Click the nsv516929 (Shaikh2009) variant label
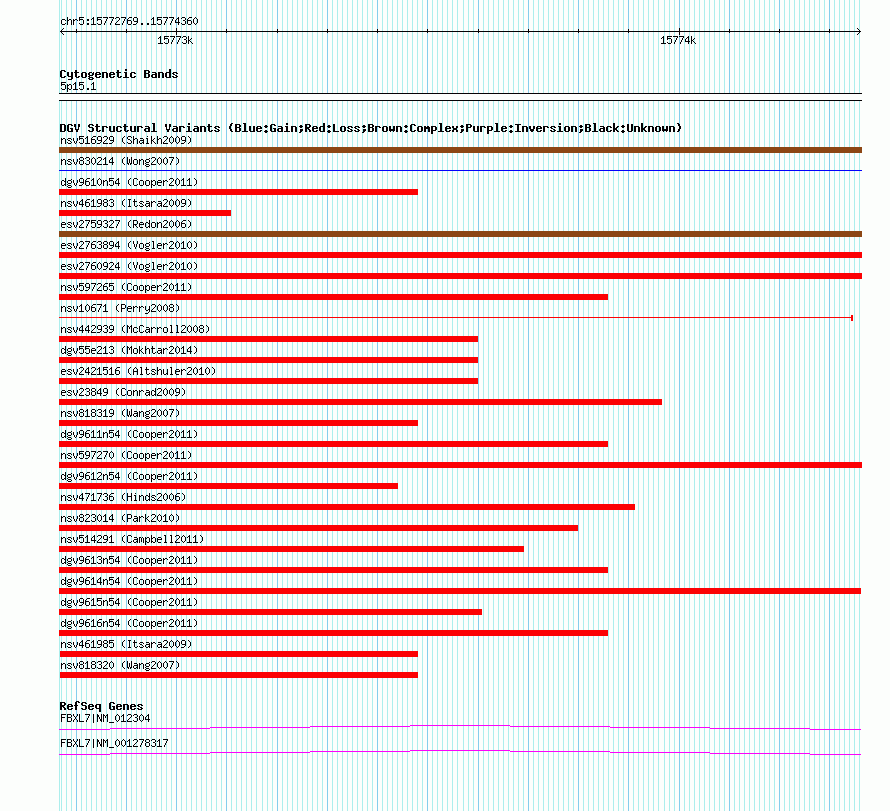This screenshot has width=890, height=811. point(126,140)
